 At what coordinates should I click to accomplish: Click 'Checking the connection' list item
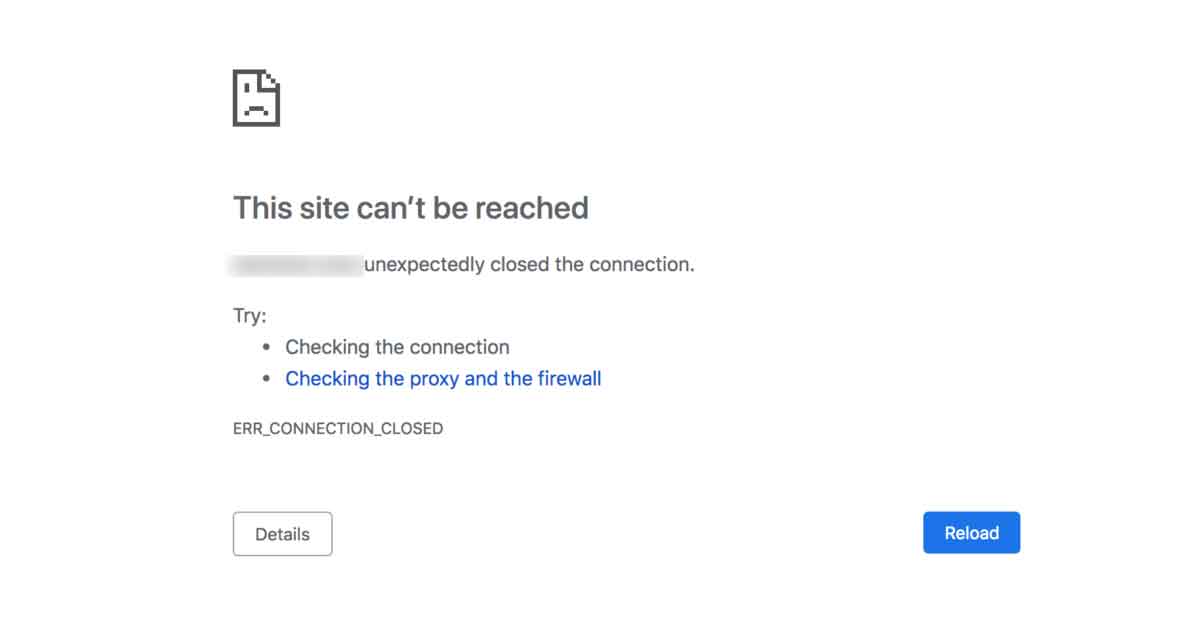point(397,347)
